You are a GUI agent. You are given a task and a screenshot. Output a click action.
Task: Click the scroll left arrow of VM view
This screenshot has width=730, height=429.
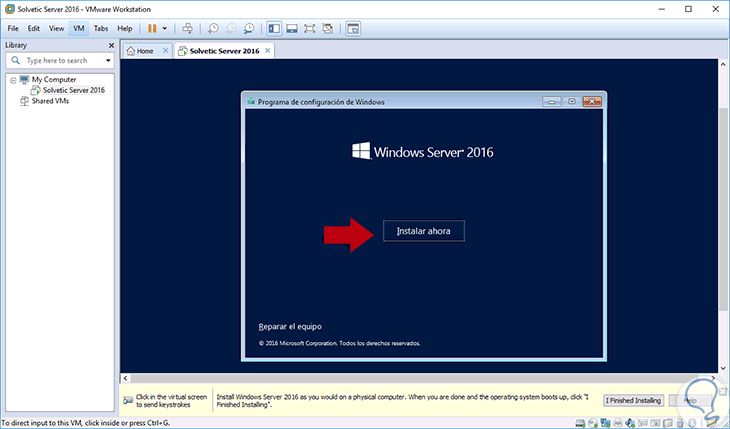(125, 378)
